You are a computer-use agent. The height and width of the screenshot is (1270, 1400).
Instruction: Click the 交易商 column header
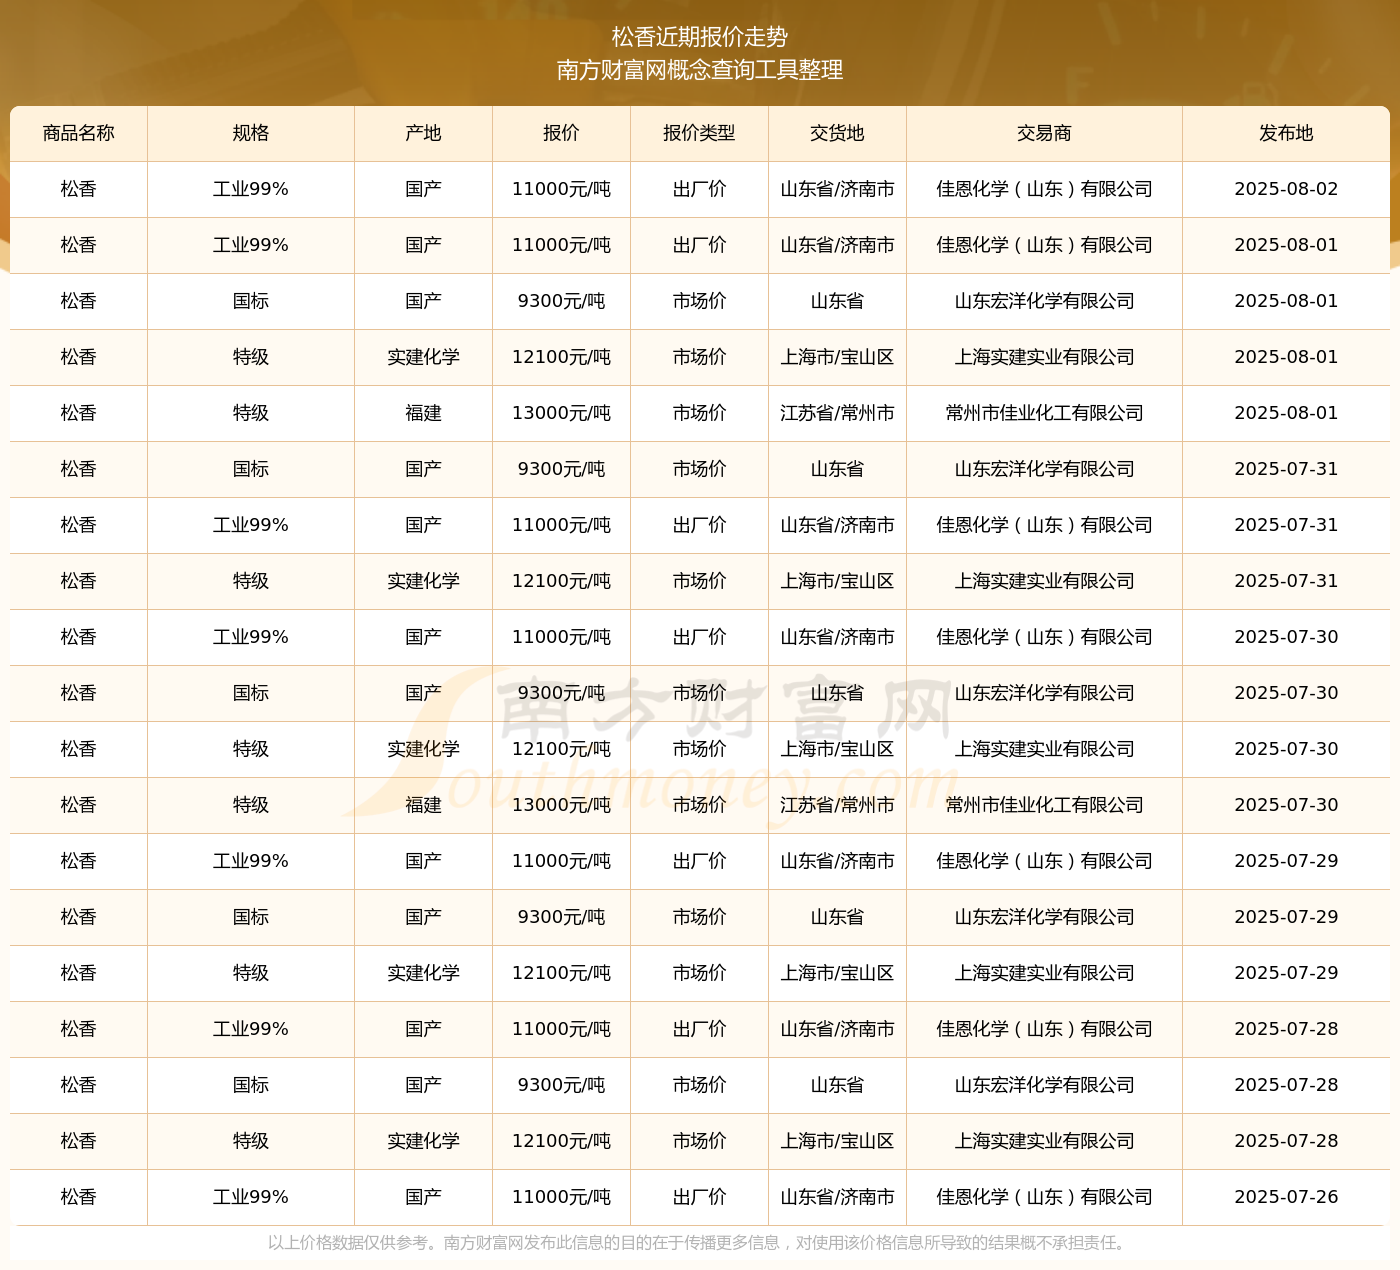[1044, 133]
